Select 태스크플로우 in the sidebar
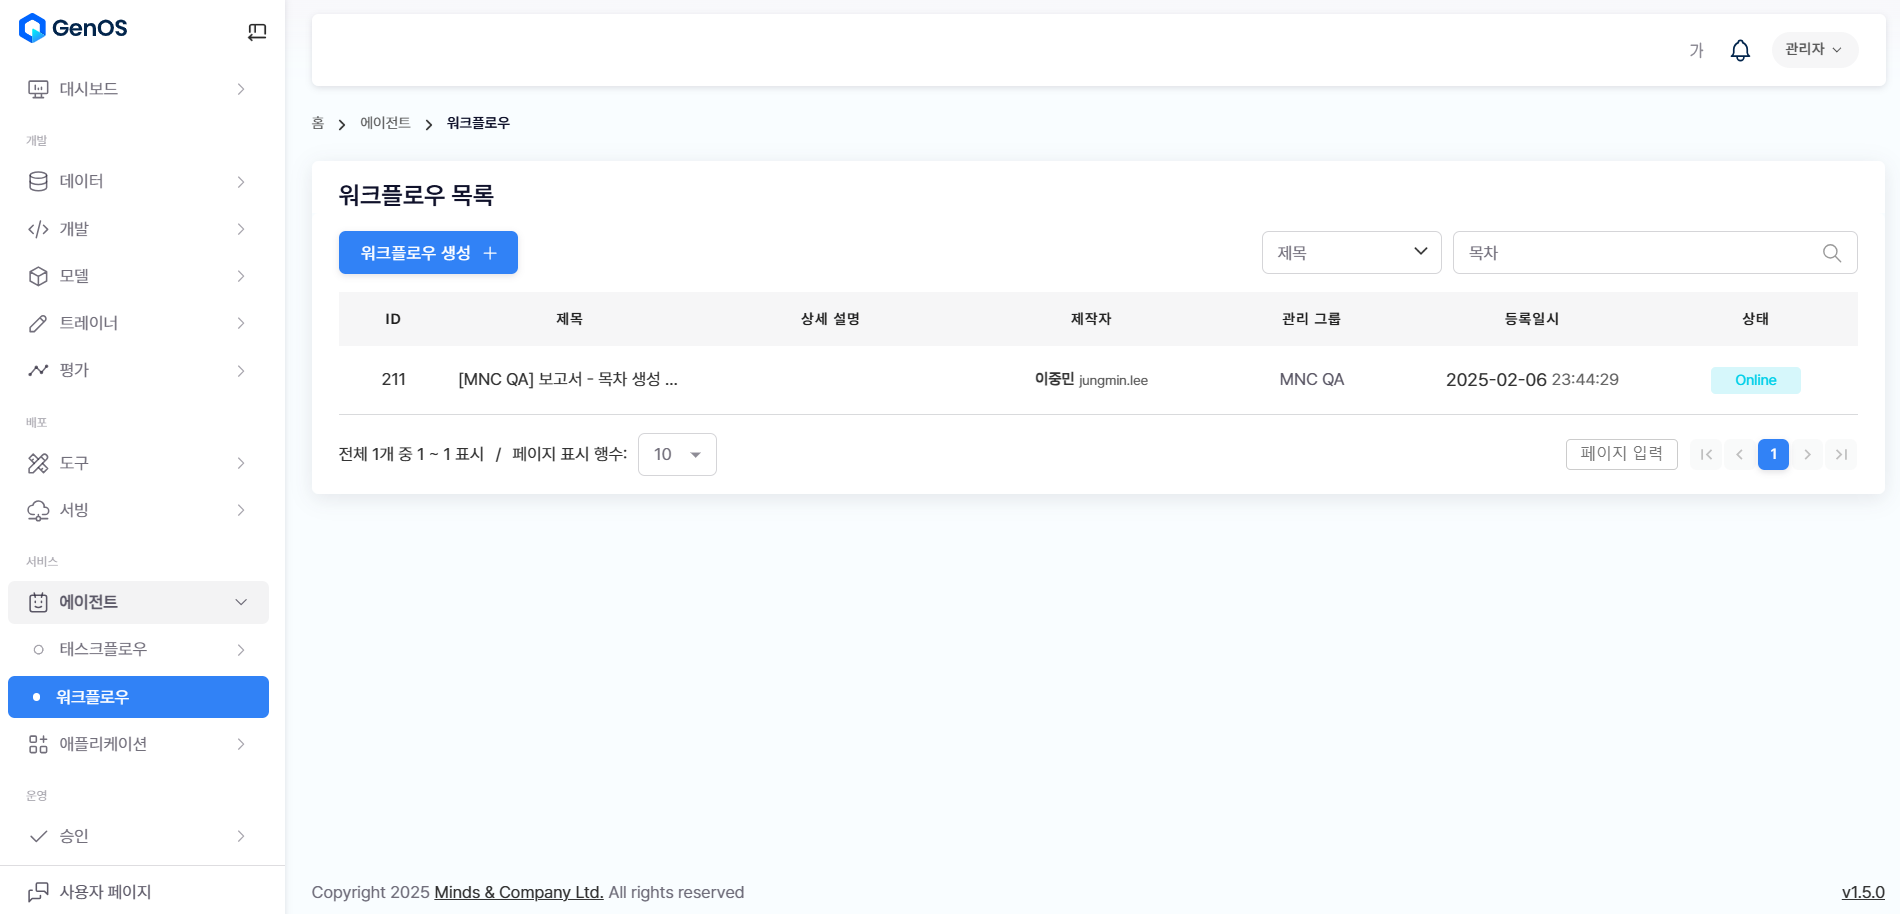This screenshot has width=1900, height=914. point(137,649)
